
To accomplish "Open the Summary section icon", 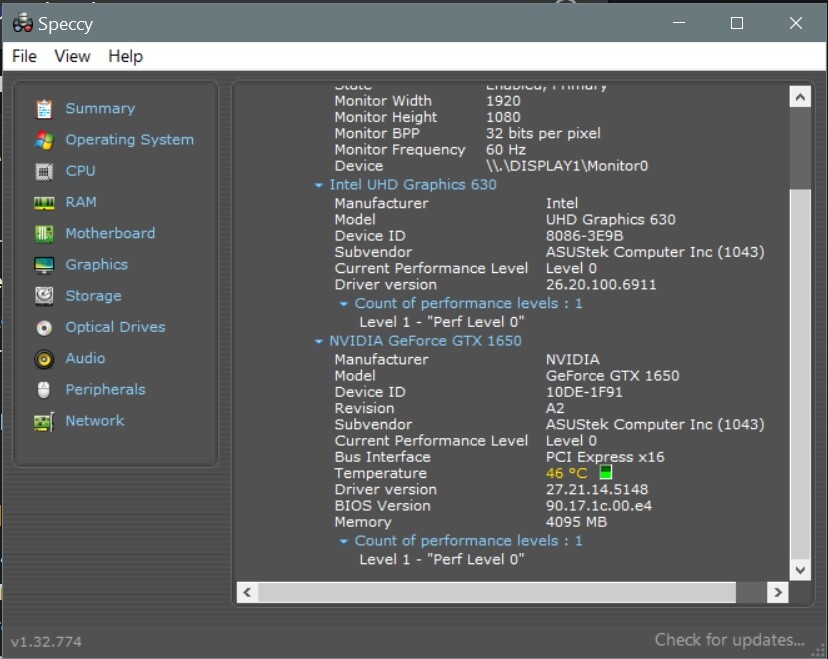I will (x=44, y=109).
